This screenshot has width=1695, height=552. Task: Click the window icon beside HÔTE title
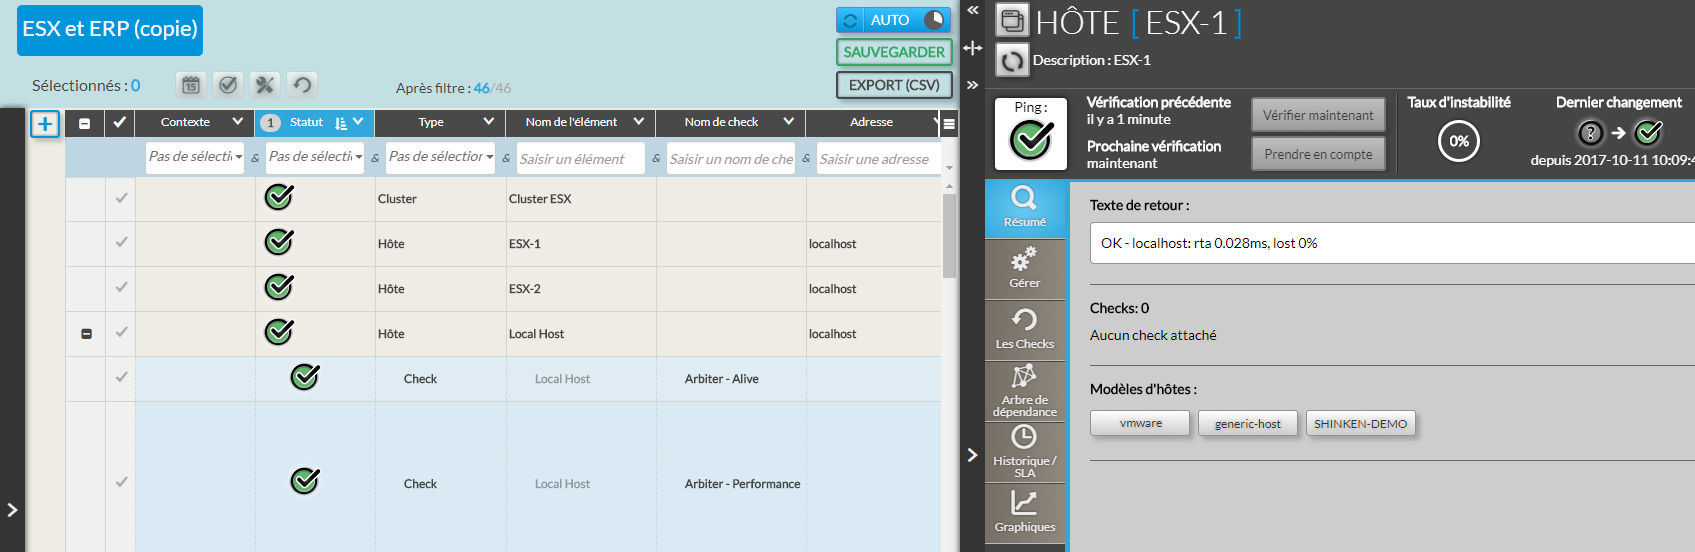pos(1012,21)
